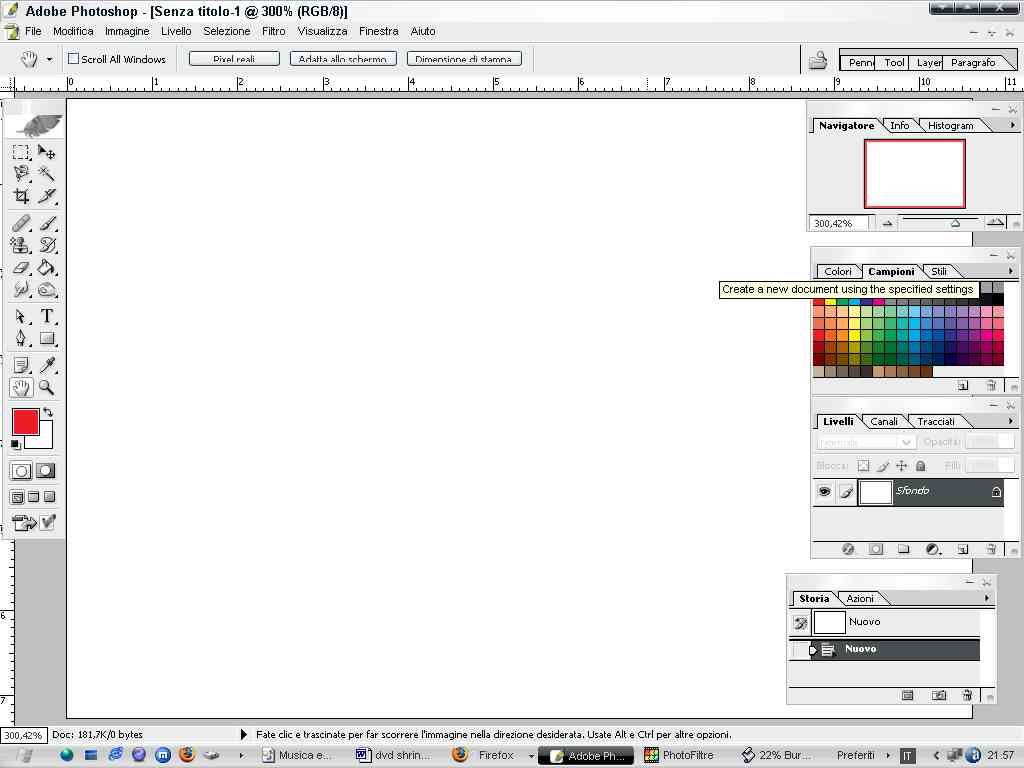
Task: Create new snapshot in Storia panel
Action: pyautogui.click(x=938, y=696)
